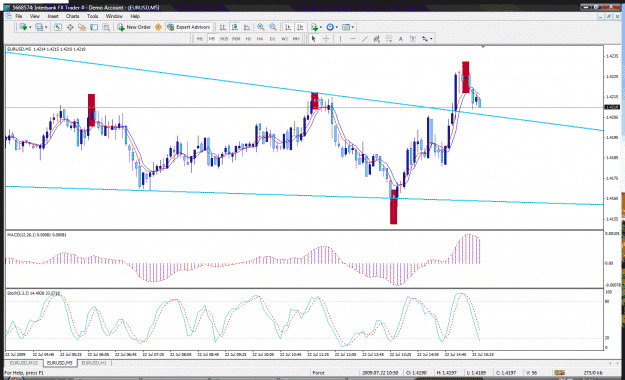Screen dimensions: 625x380
Task: Open the Strategy Tester icon
Action: (106, 27)
